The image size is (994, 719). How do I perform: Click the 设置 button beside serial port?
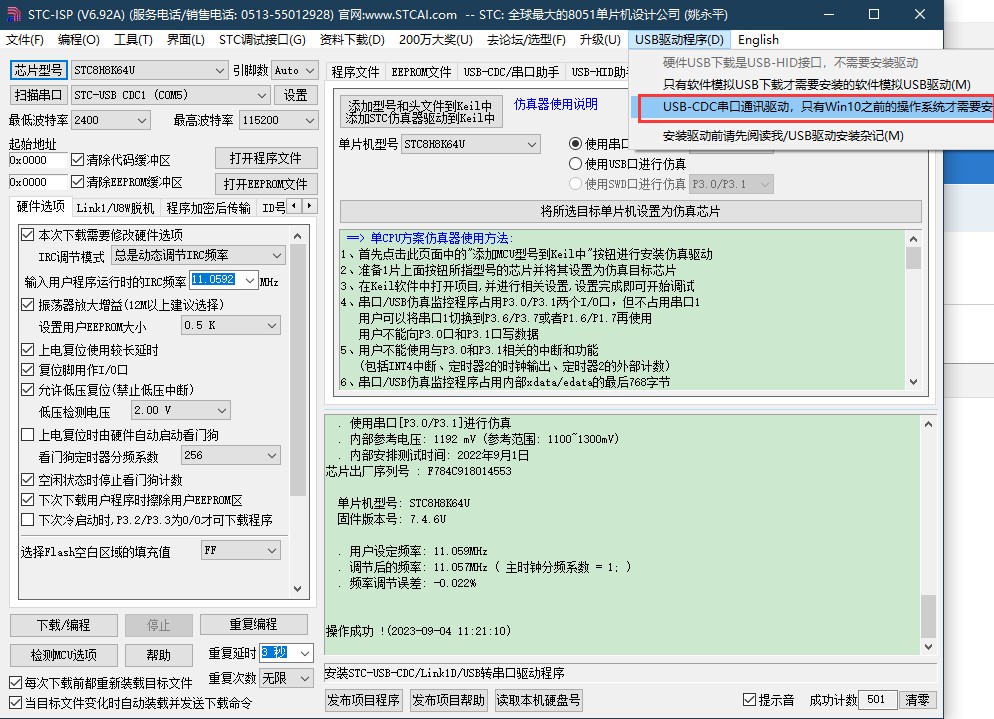(295, 95)
